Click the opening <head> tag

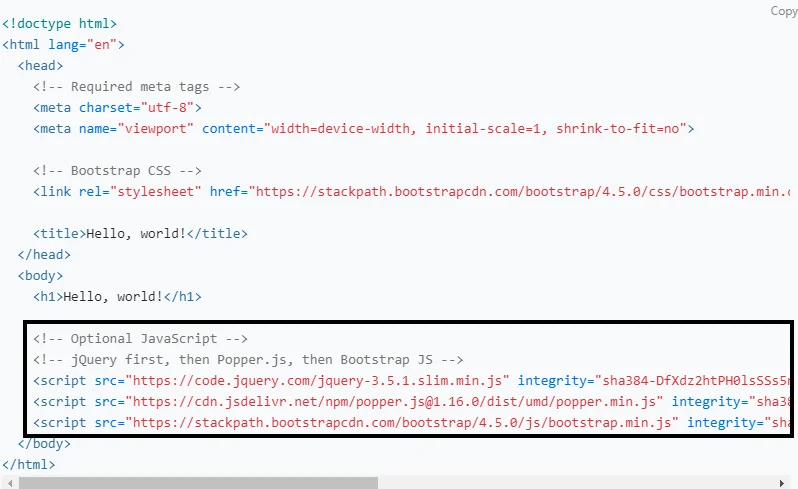click(x=40, y=66)
